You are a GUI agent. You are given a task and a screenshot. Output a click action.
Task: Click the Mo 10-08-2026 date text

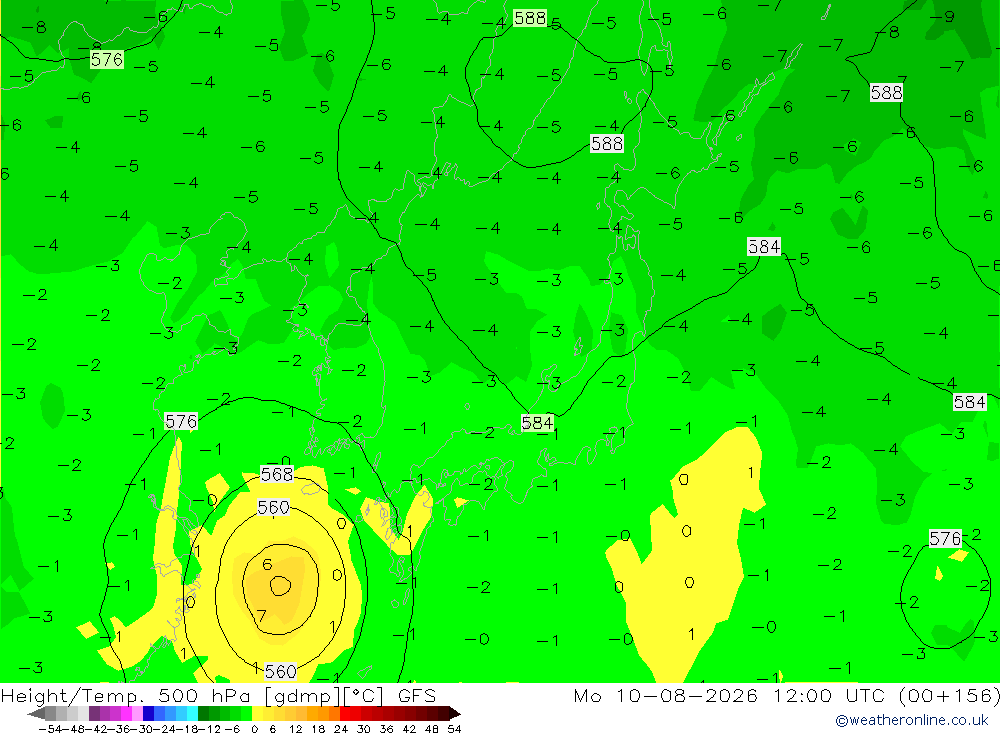coord(666,695)
